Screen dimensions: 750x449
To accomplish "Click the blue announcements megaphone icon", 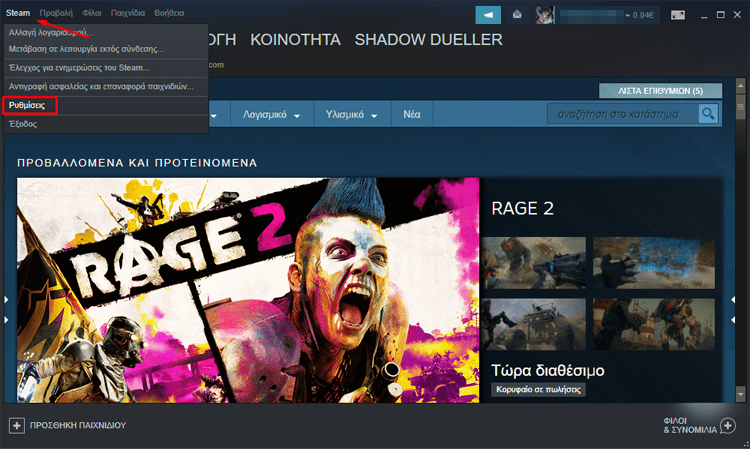I will click(x=488, y=15).
